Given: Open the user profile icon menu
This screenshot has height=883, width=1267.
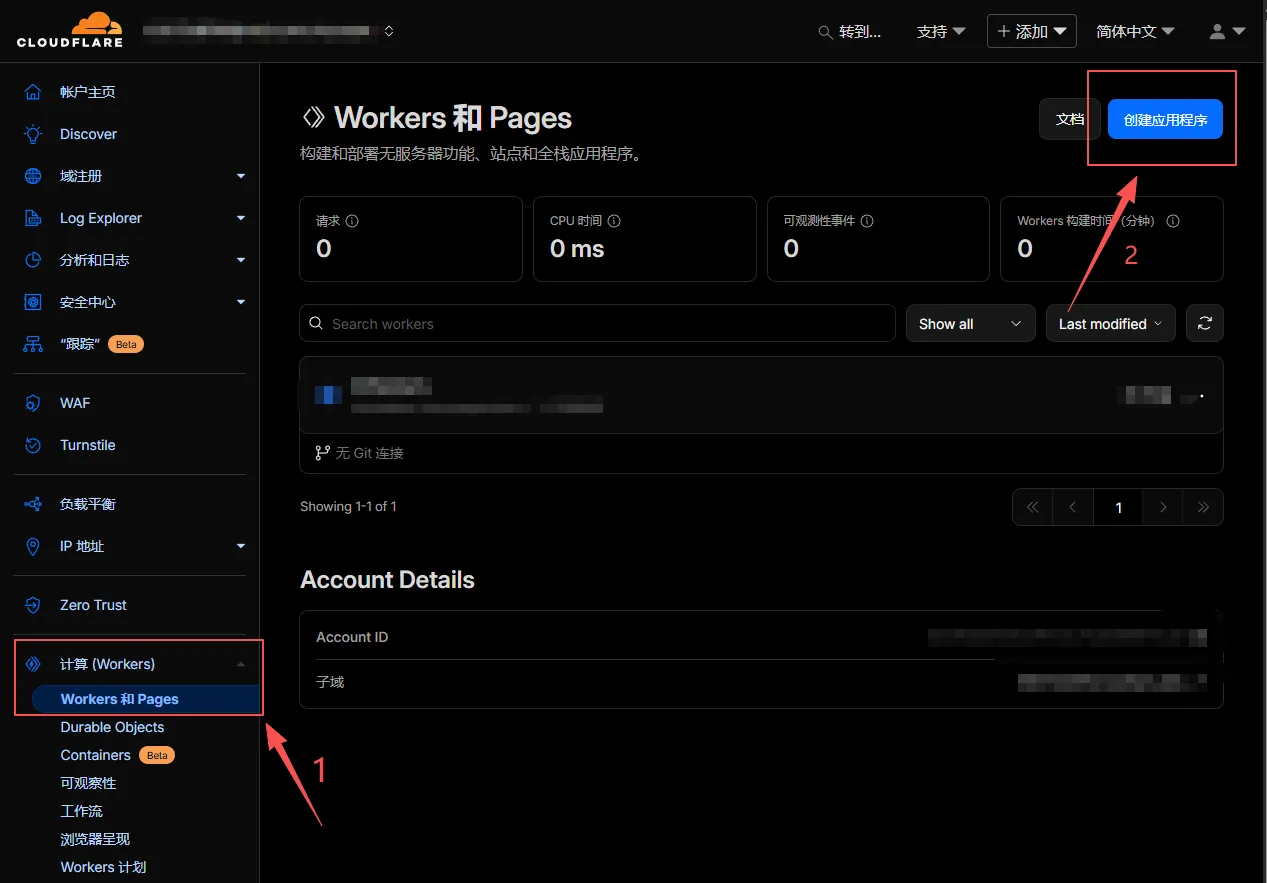Looking at the screenshot, I should click(1226, 32).
